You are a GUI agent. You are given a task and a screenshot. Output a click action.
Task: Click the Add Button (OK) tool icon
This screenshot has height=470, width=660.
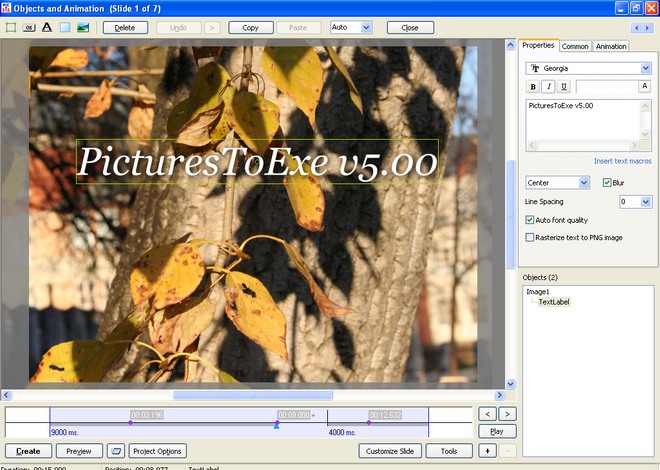[29, 28]
